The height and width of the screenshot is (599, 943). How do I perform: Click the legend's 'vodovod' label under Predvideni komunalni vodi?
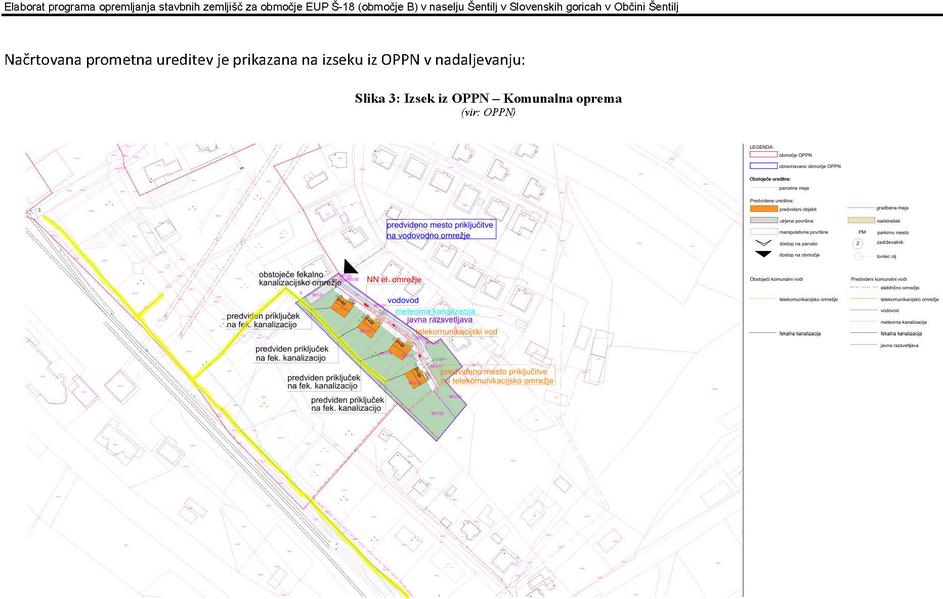click(889, 310)
